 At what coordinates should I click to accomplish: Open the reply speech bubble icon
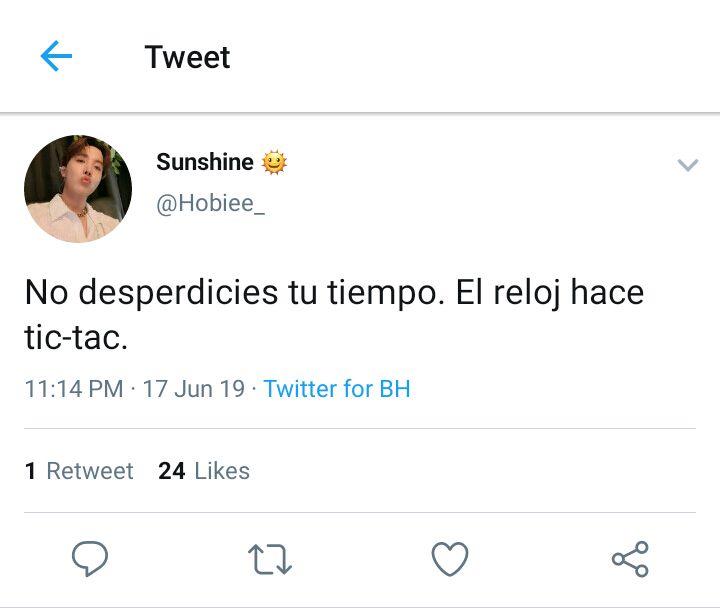tap(90, 559)
